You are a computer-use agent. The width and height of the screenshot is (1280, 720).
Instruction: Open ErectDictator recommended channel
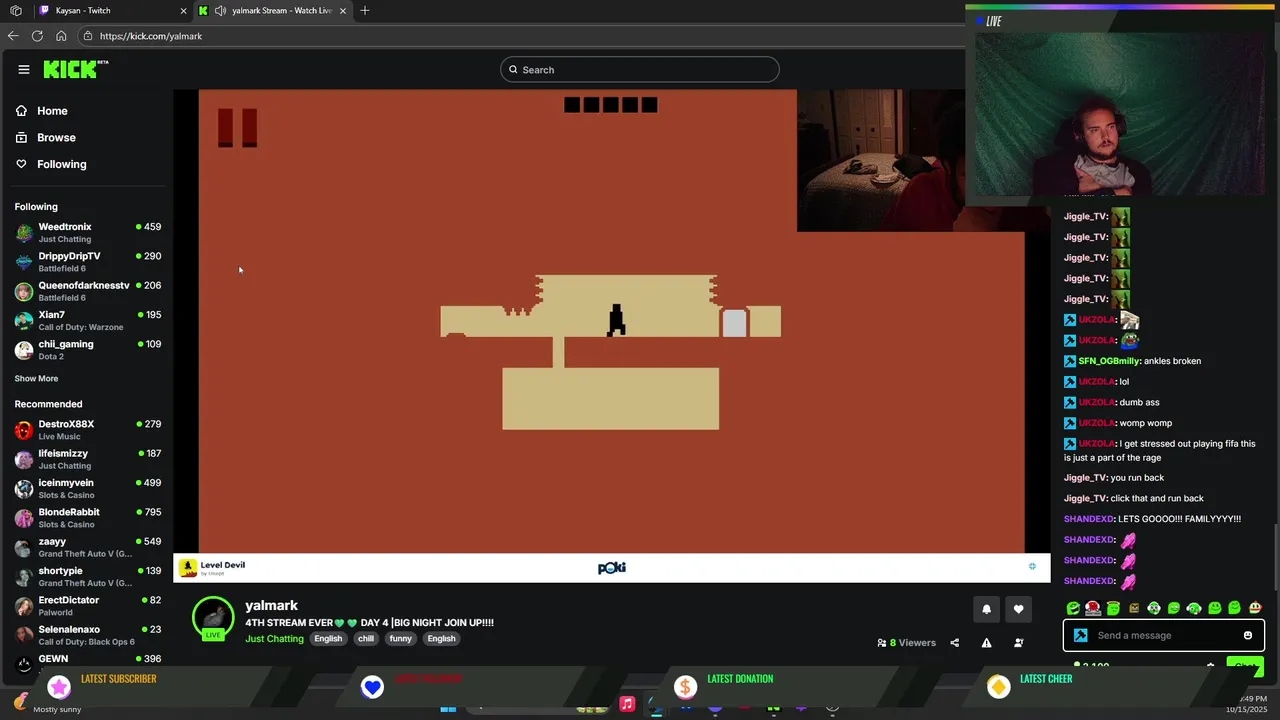(88, 606)
